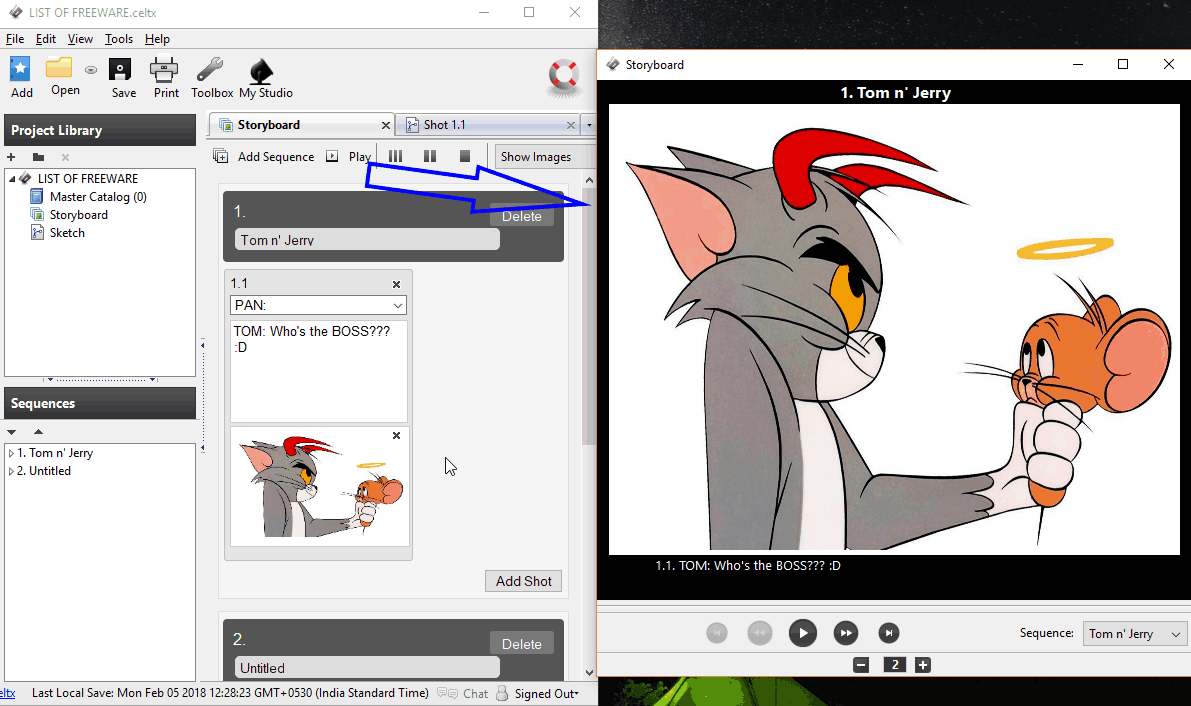Screen dimensions: 1191x706
Task: Select the single-column layout view
Action: (465, 156)
